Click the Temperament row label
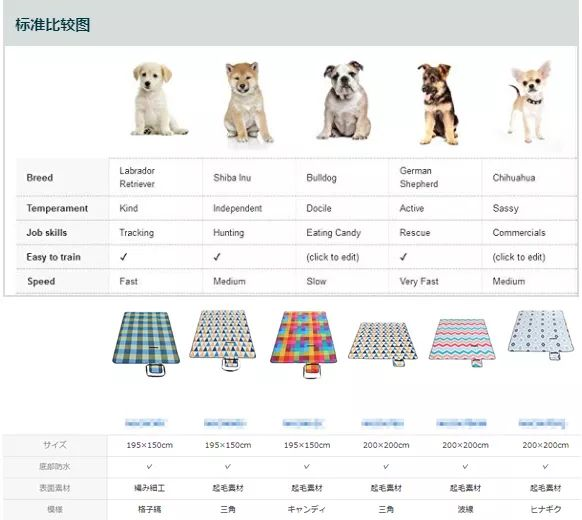The height and width of the screenshot is (520, 582). (57, 208)
